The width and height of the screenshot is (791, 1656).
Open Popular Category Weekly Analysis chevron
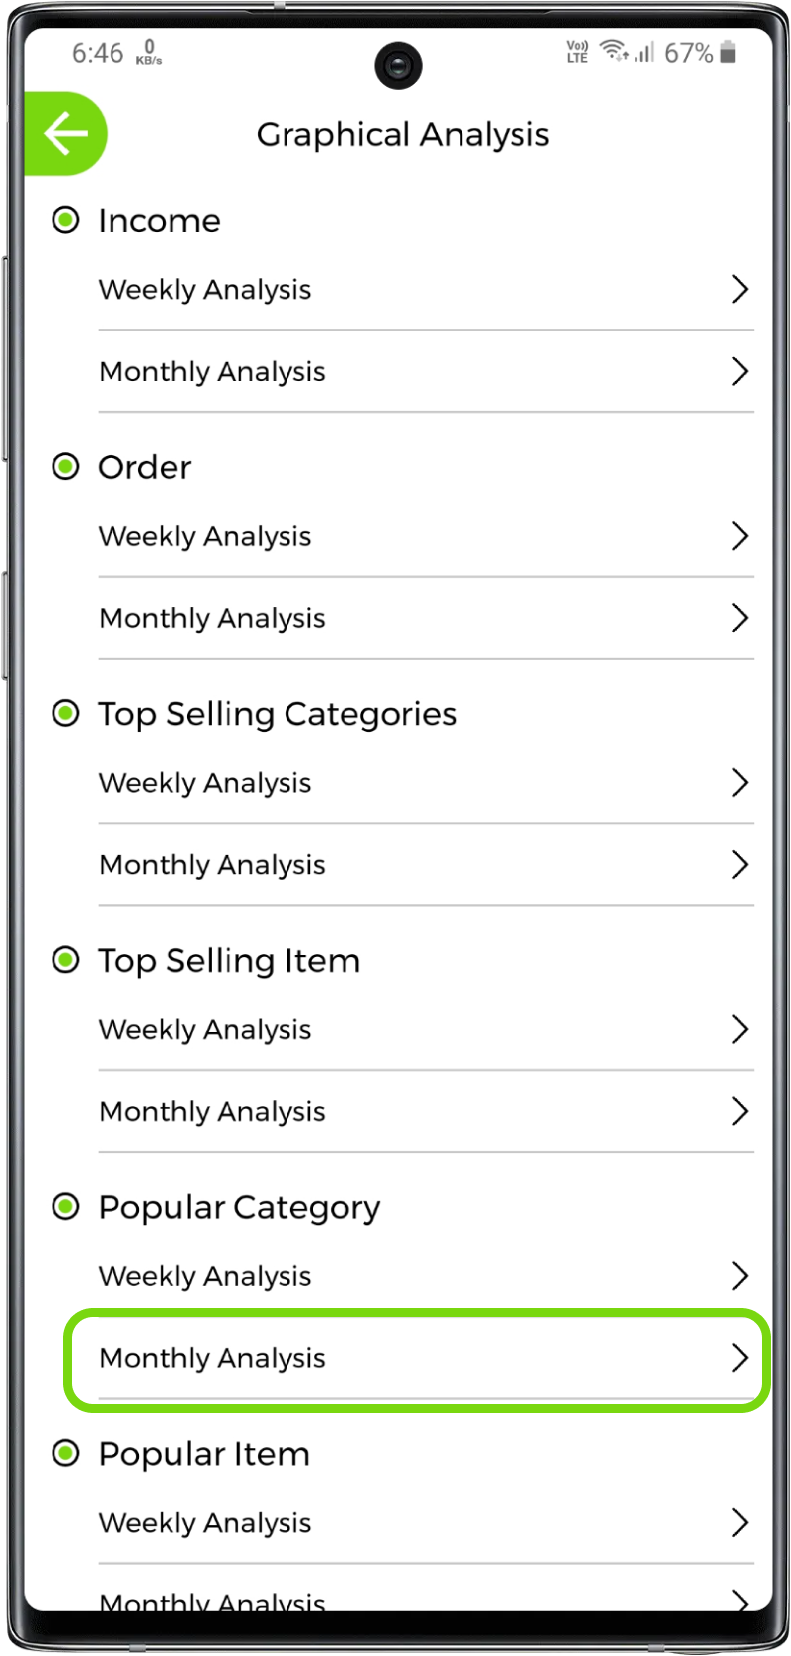[739, 1276]
